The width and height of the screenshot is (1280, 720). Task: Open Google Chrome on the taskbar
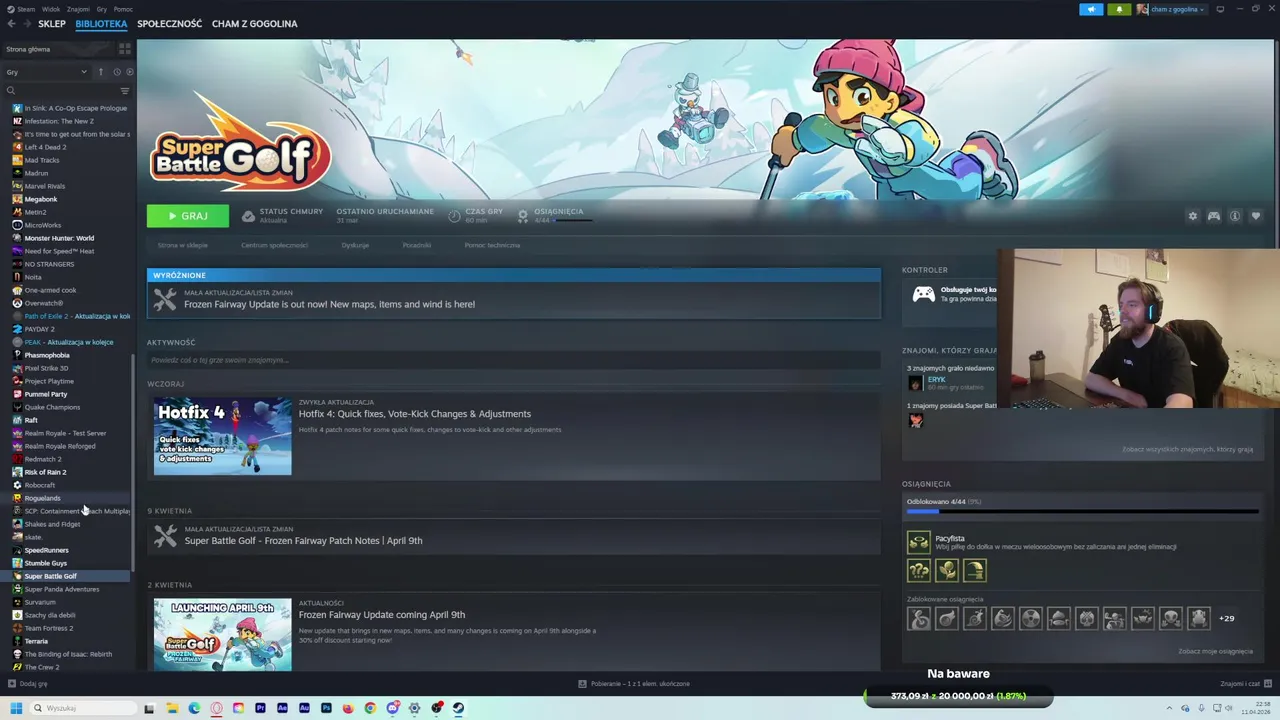coord(370,708)
